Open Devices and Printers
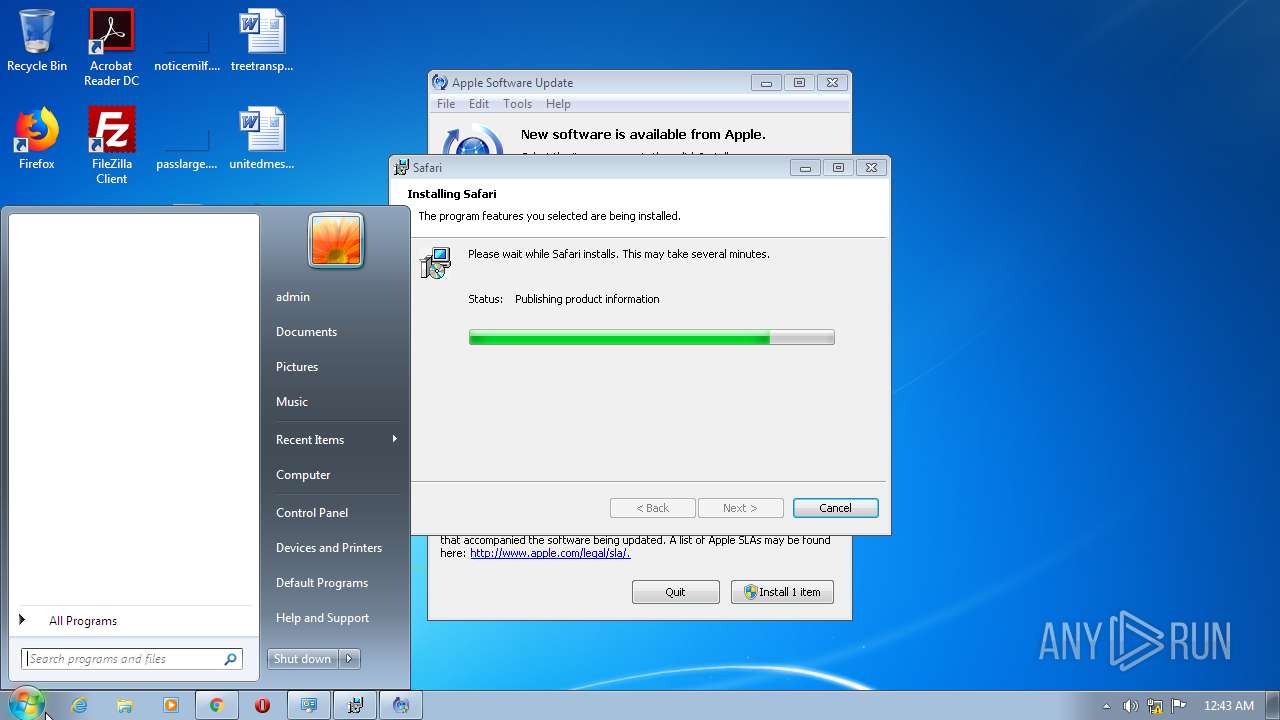 (329, 548)
